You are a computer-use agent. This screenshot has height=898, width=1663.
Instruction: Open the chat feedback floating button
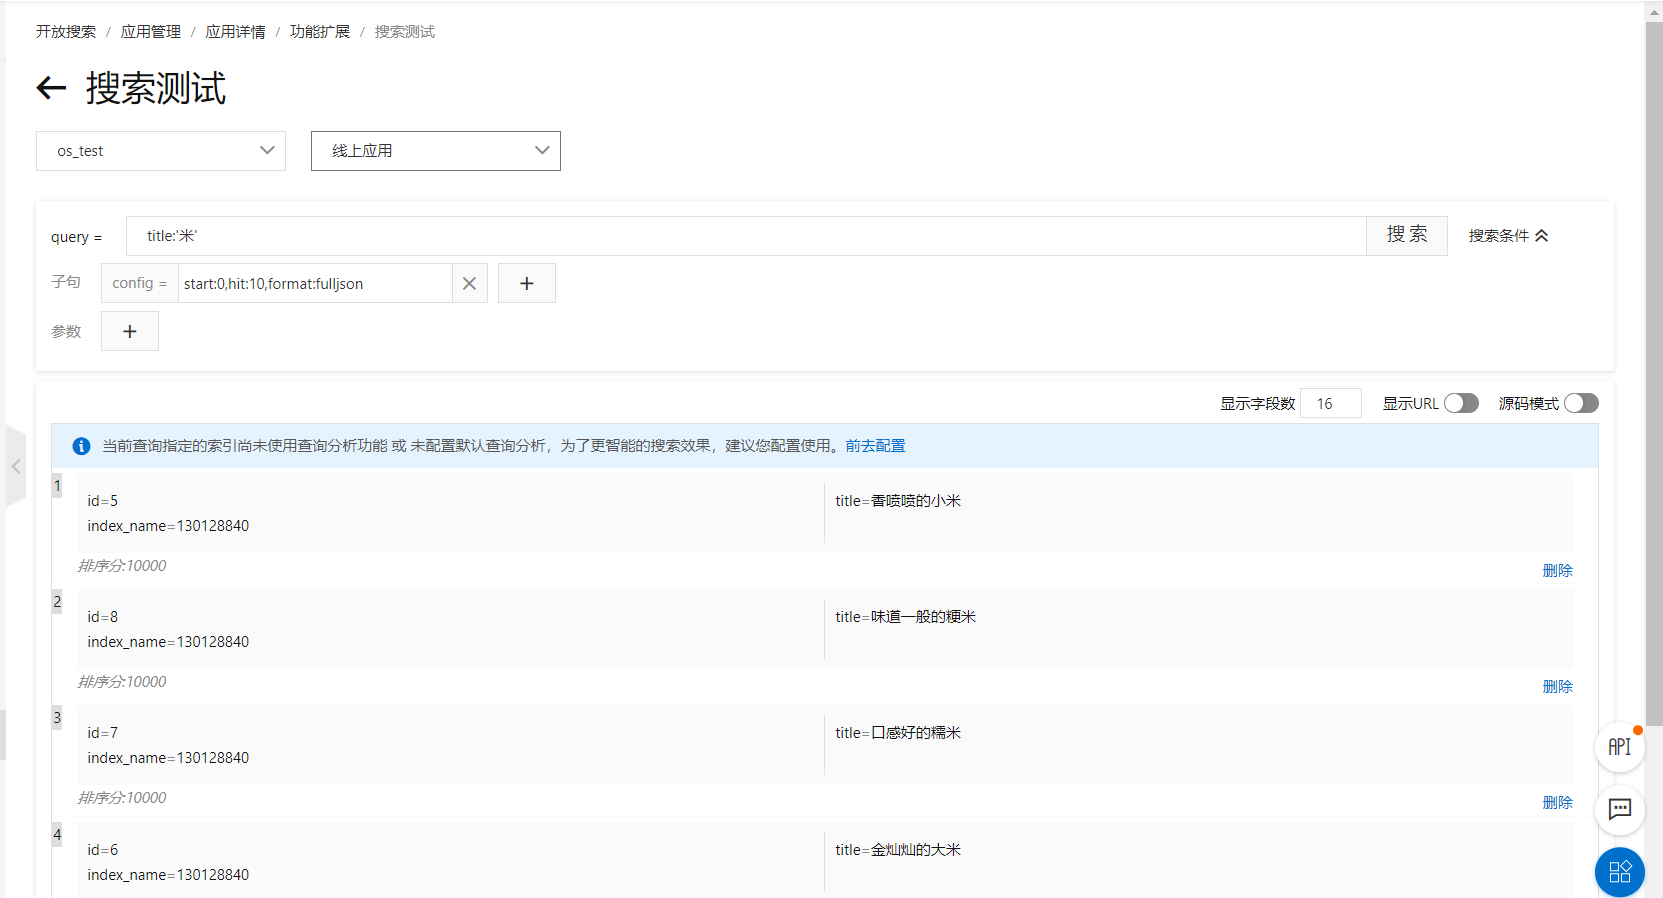pos(1620,809)
